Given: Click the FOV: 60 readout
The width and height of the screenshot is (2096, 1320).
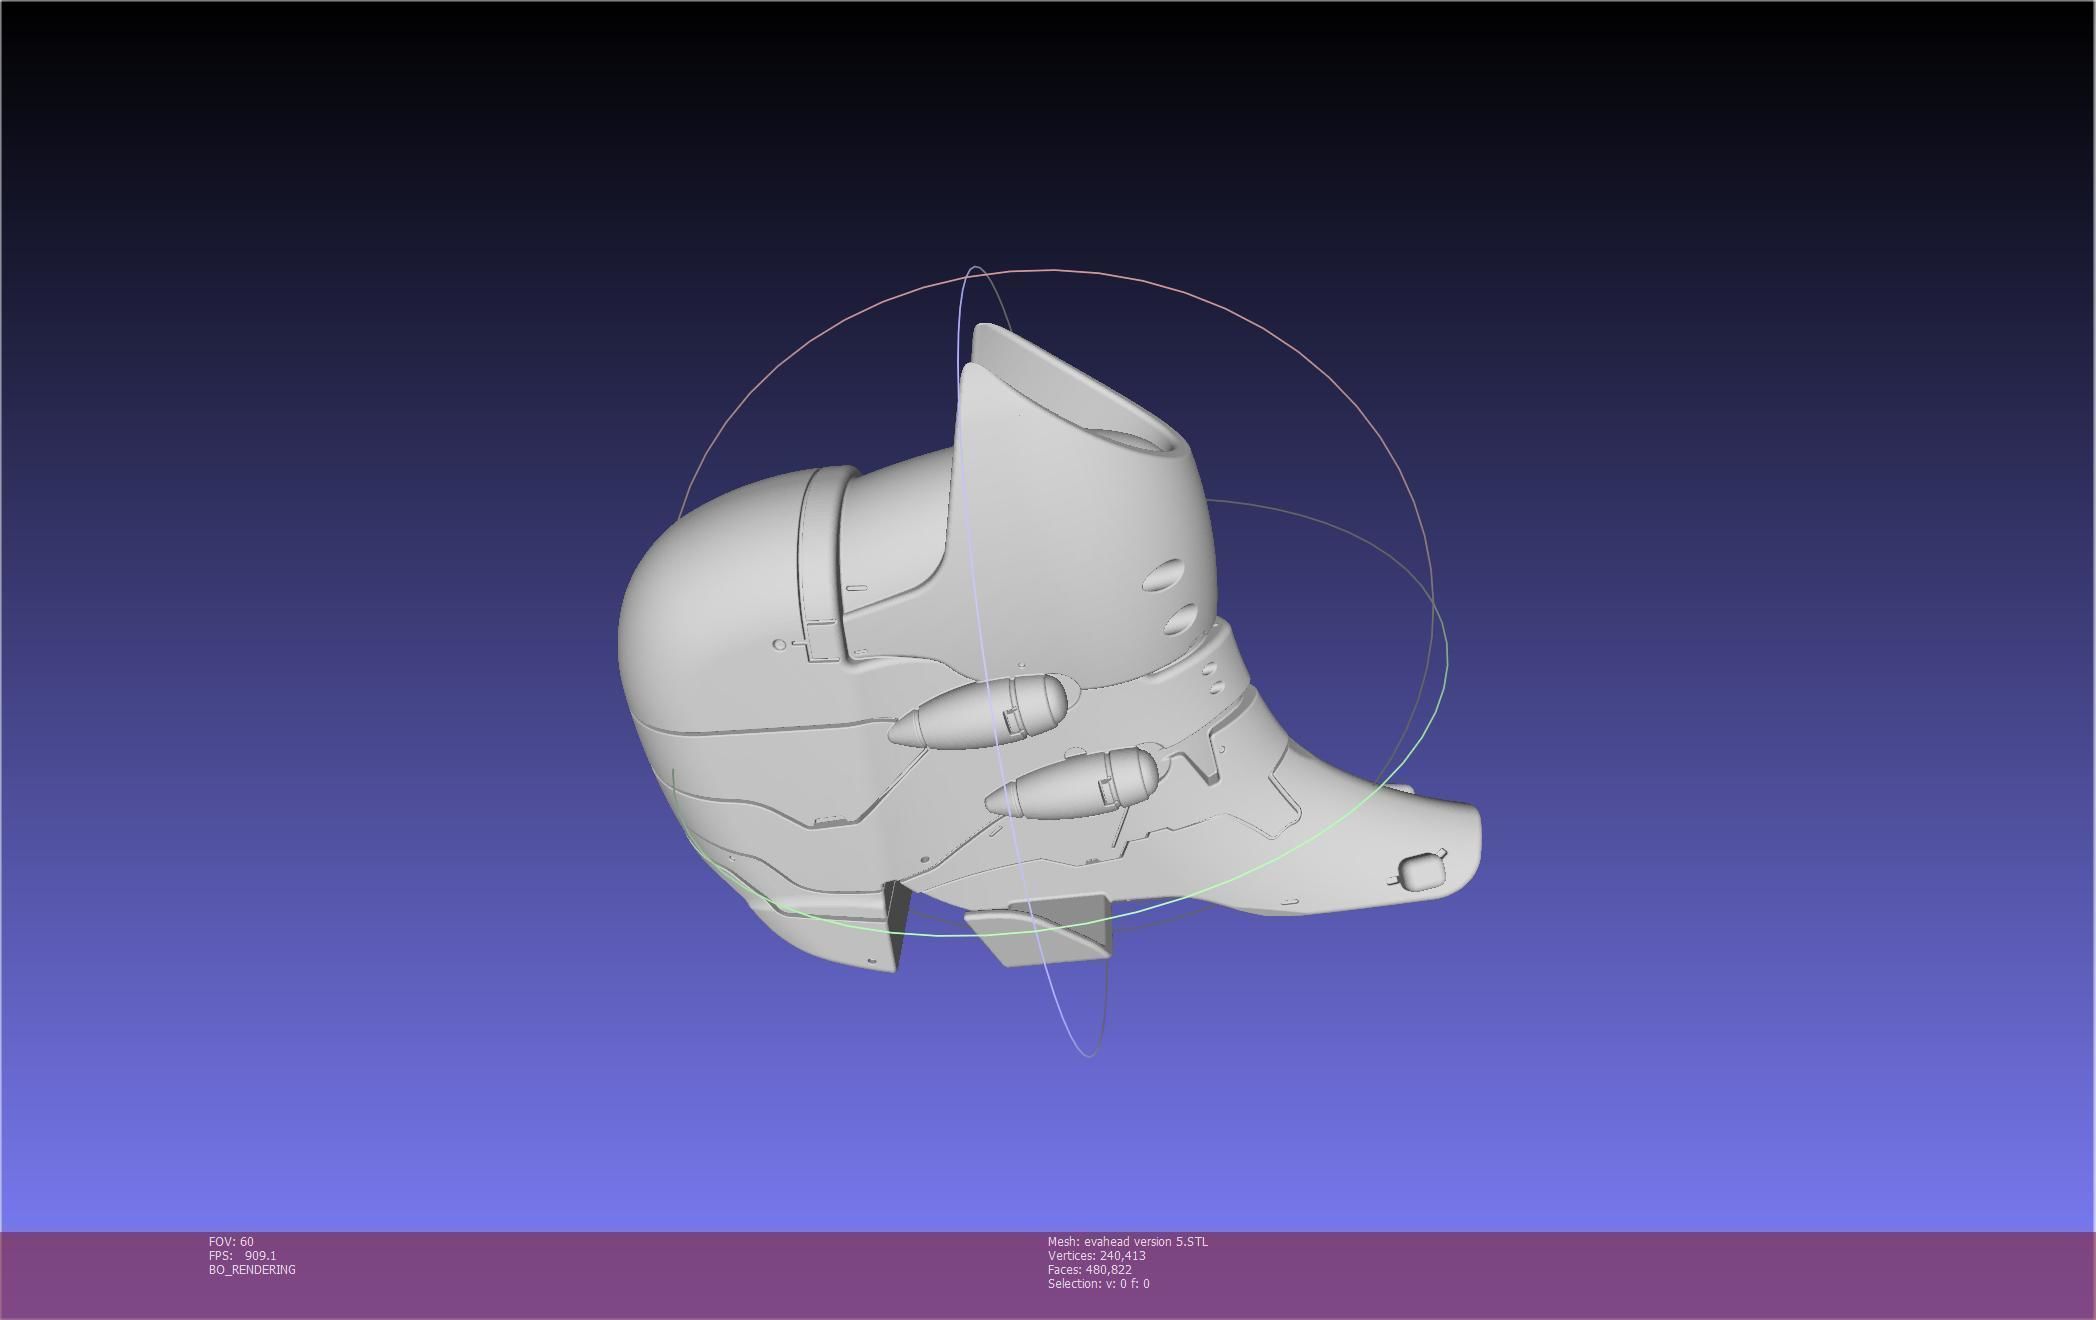Looking at the screenshot, I should click(231, 1241).
